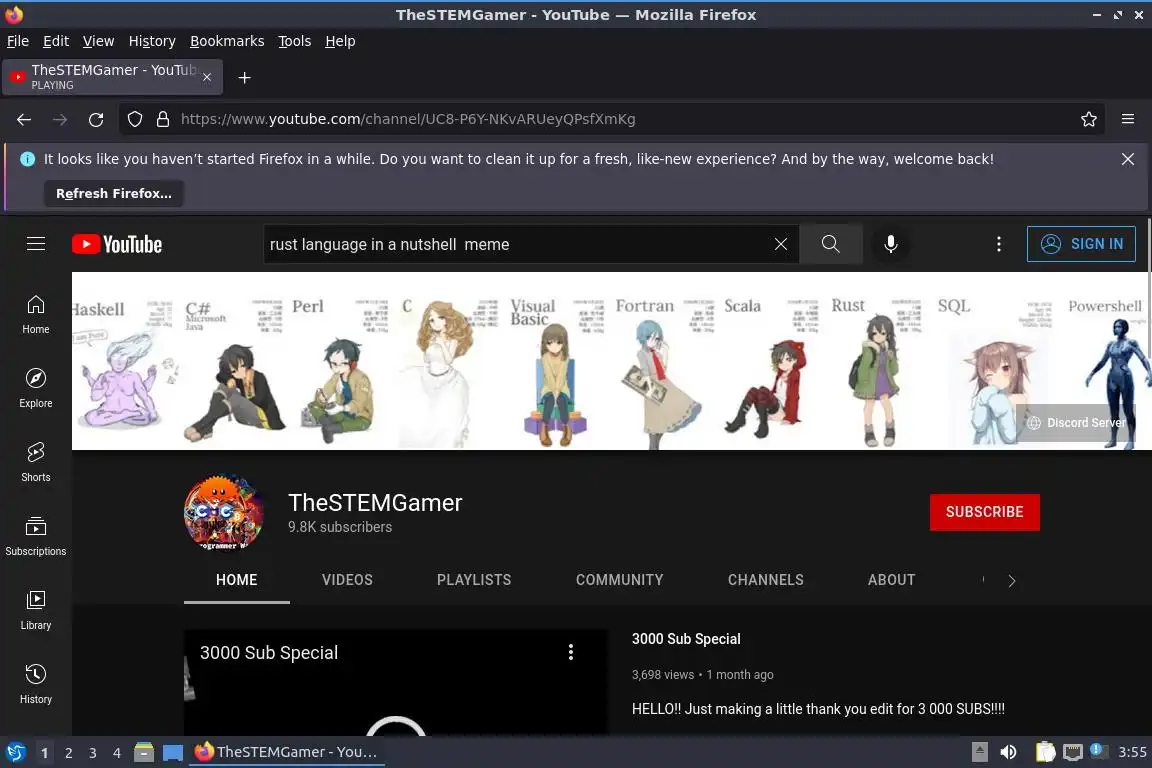Close the TheSTEMGamer tab

[207, 76]
